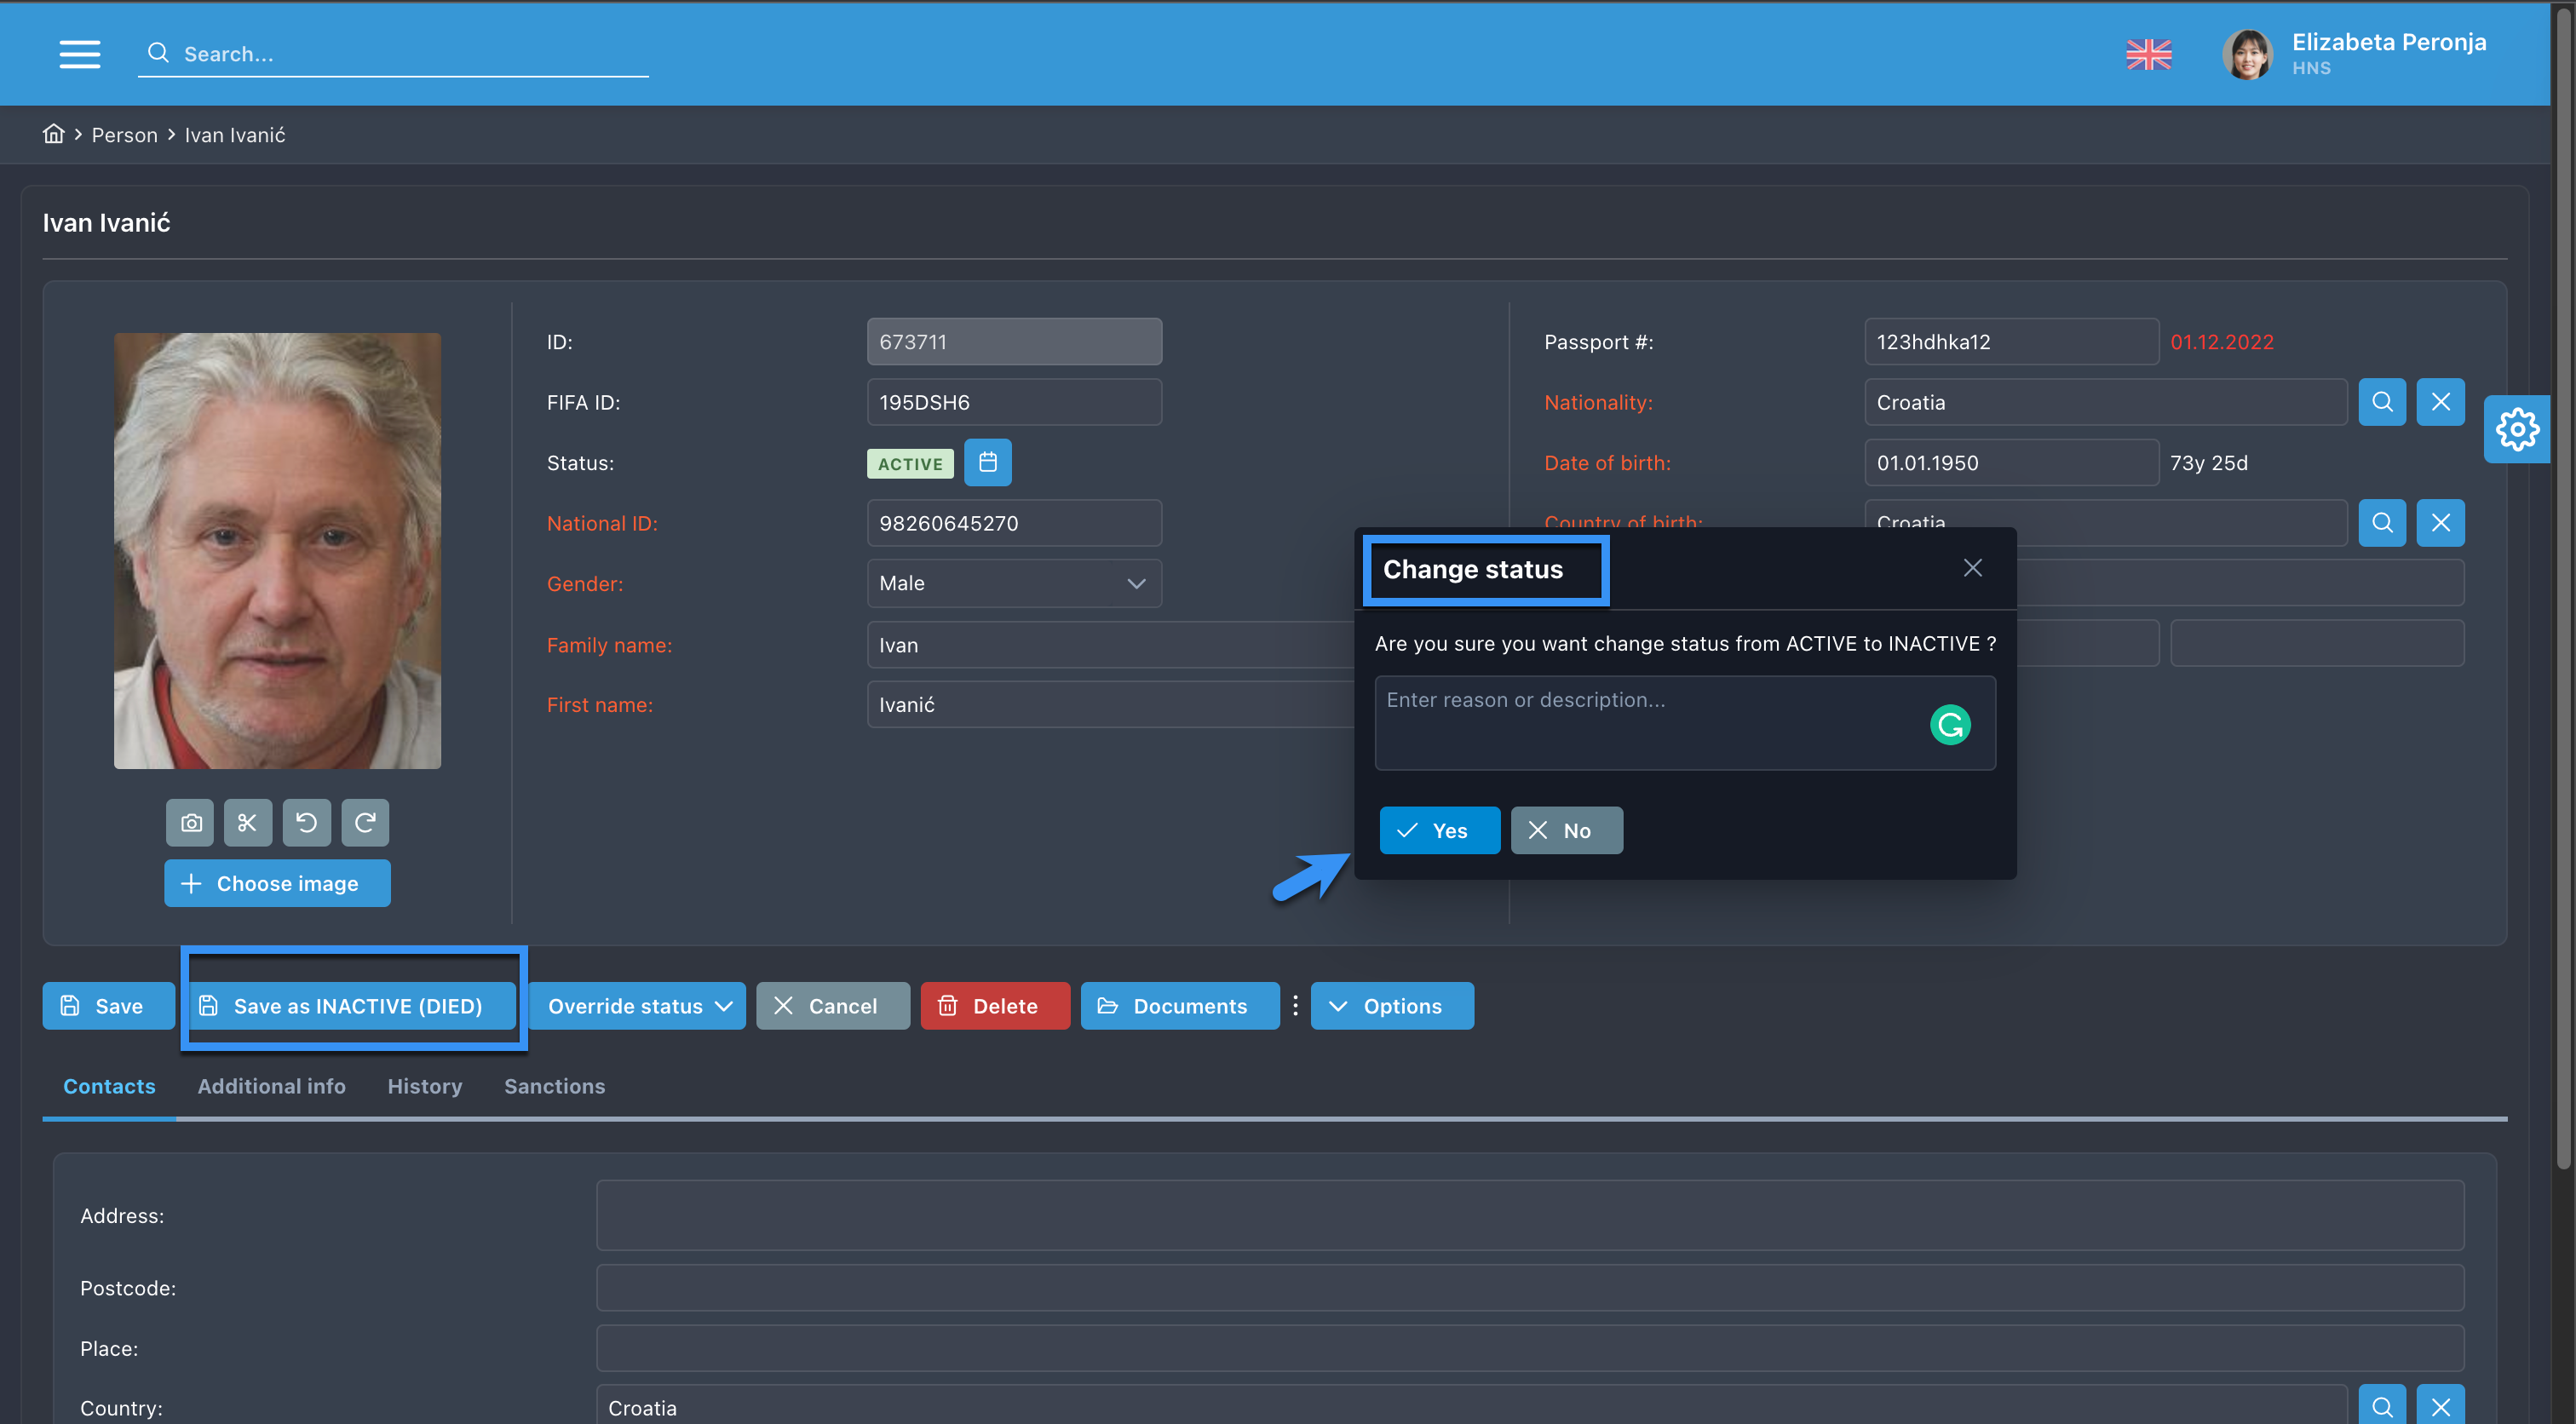This screenshot has width=2576, height=1424.
Task: Close the Change status dialog
Action: [x=1972, y=568]
